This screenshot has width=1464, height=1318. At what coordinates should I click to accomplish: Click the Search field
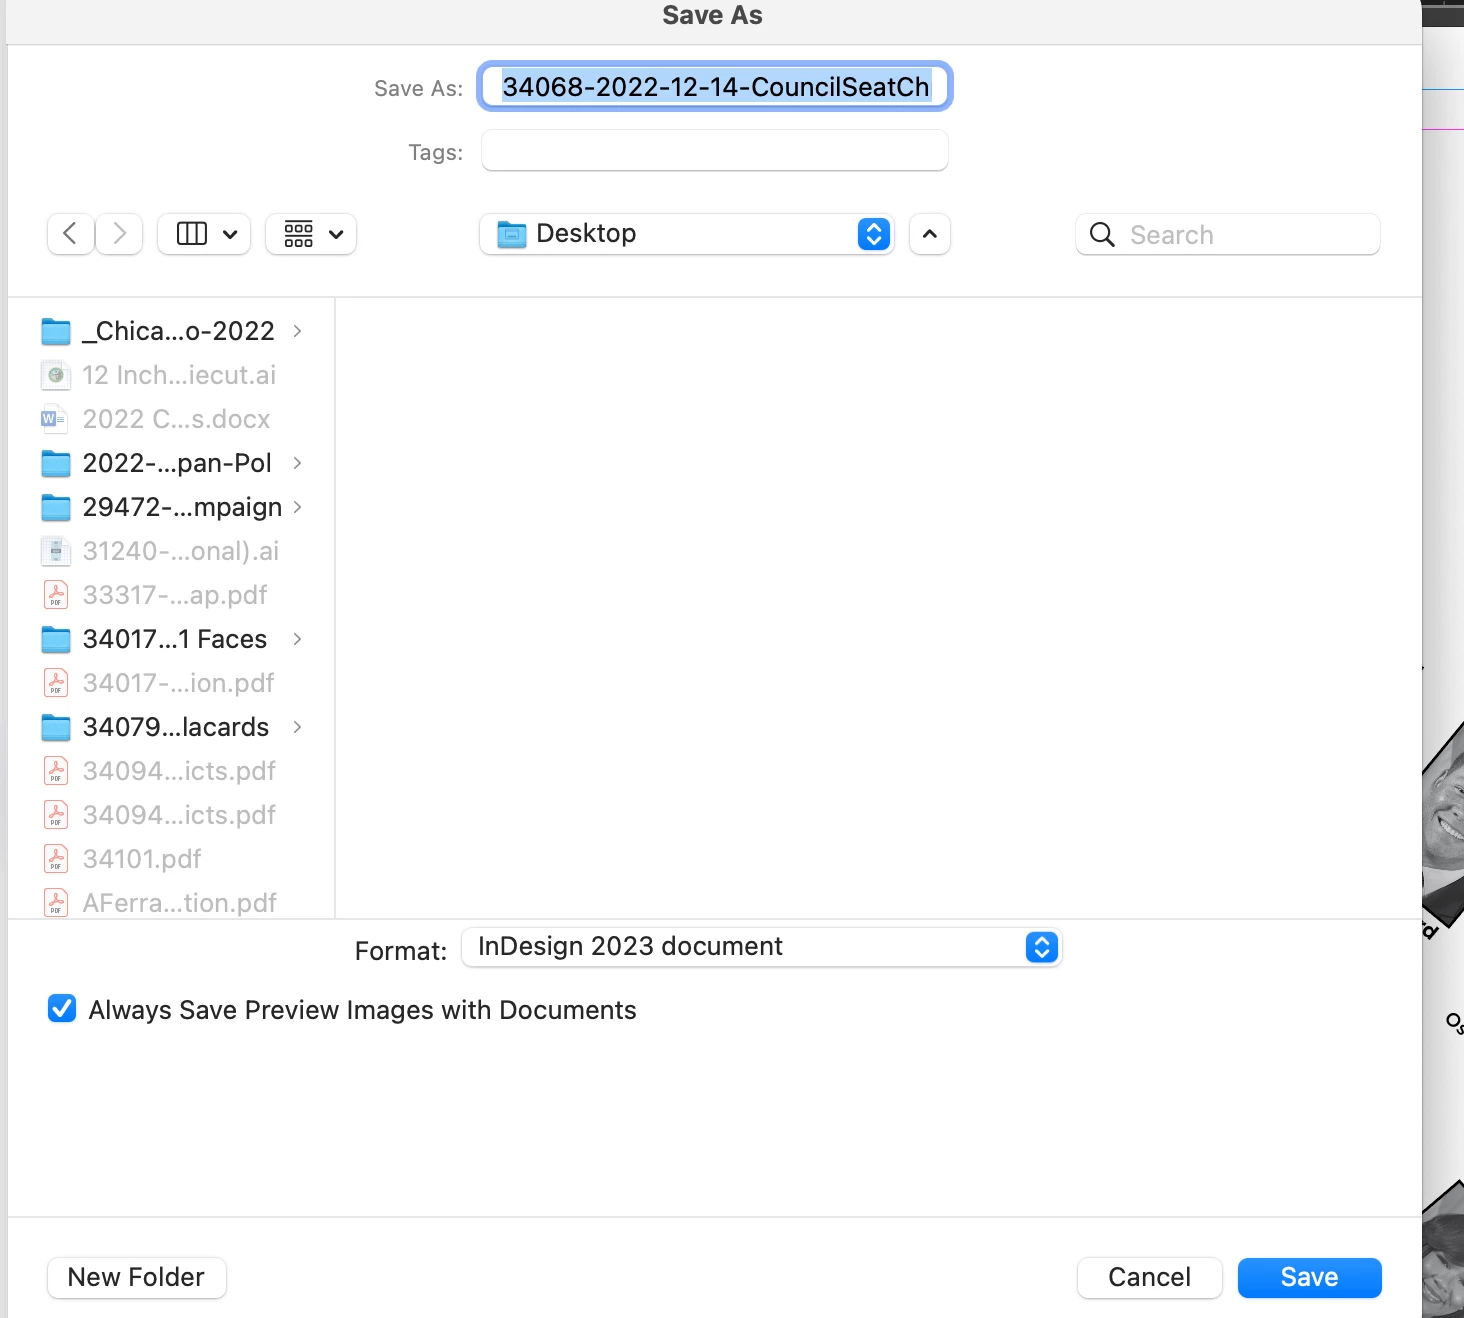click(1228, 234)
